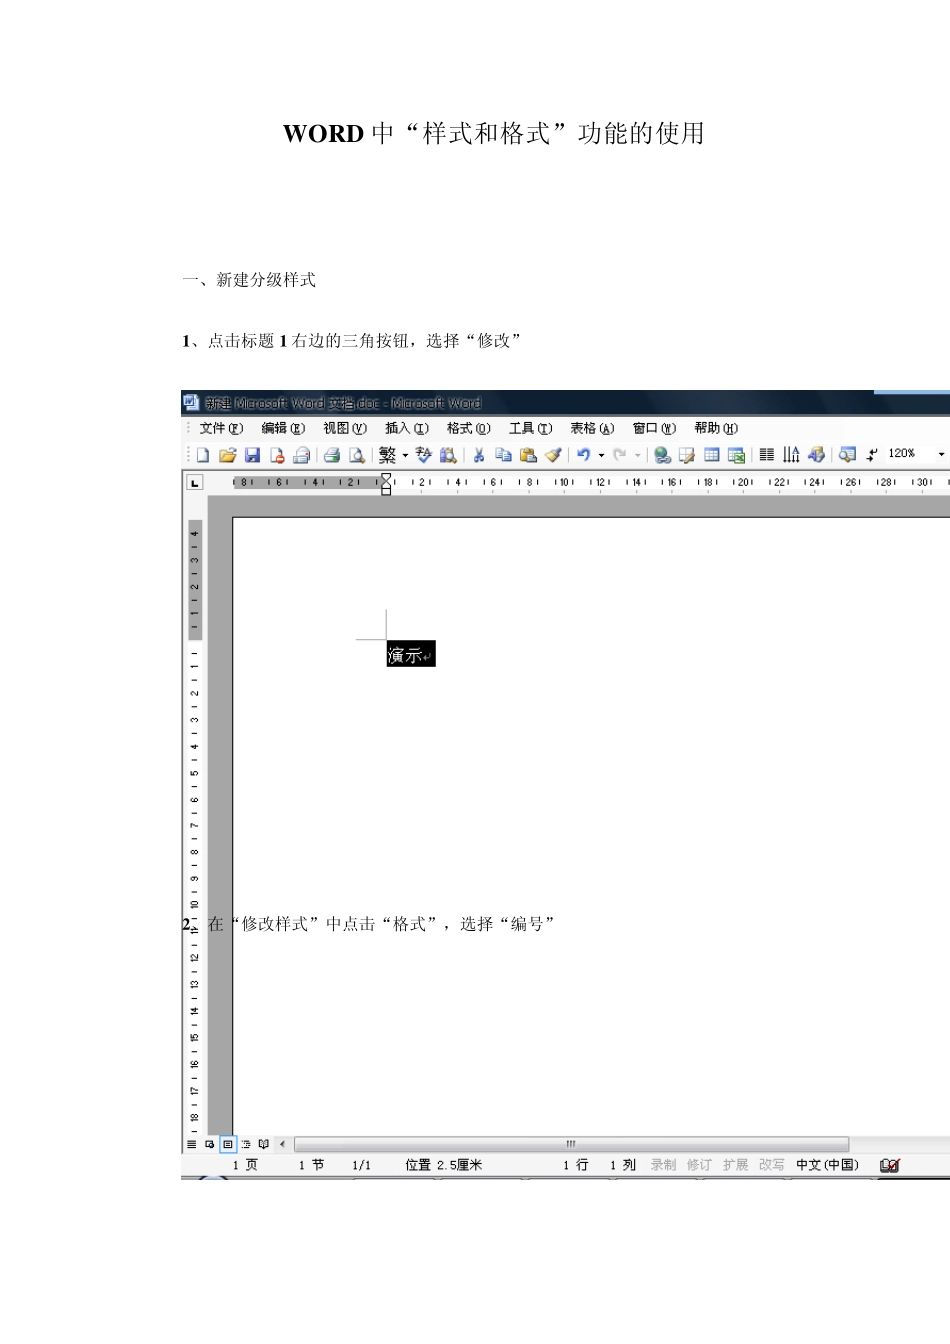Run the spelling and grammar check icon
950x1344 pixels.
tap(424, 455)
